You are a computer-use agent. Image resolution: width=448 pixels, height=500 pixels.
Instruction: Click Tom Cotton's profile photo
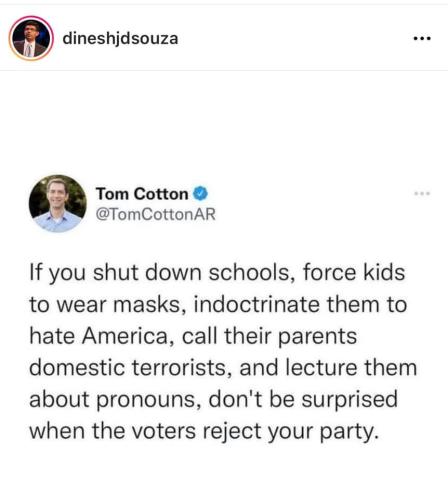point(58,203)
